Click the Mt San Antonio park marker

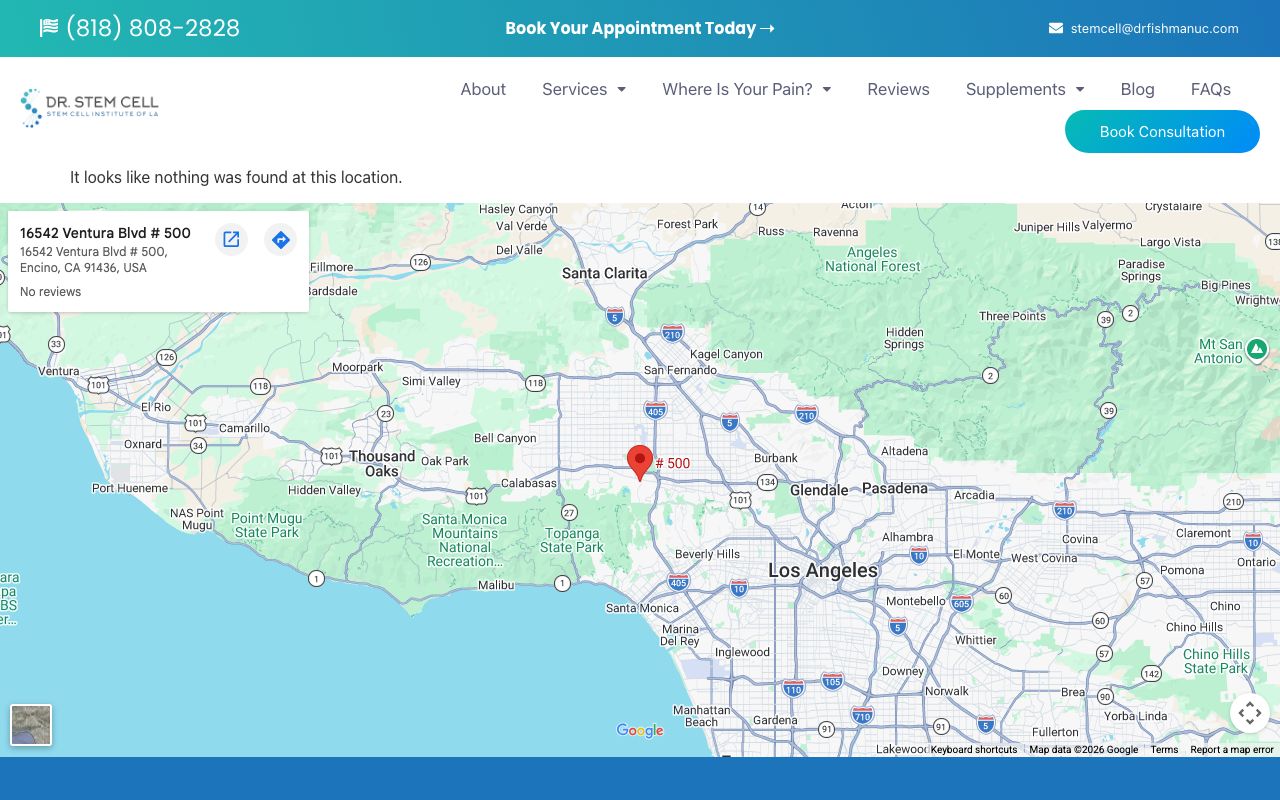1257,349
